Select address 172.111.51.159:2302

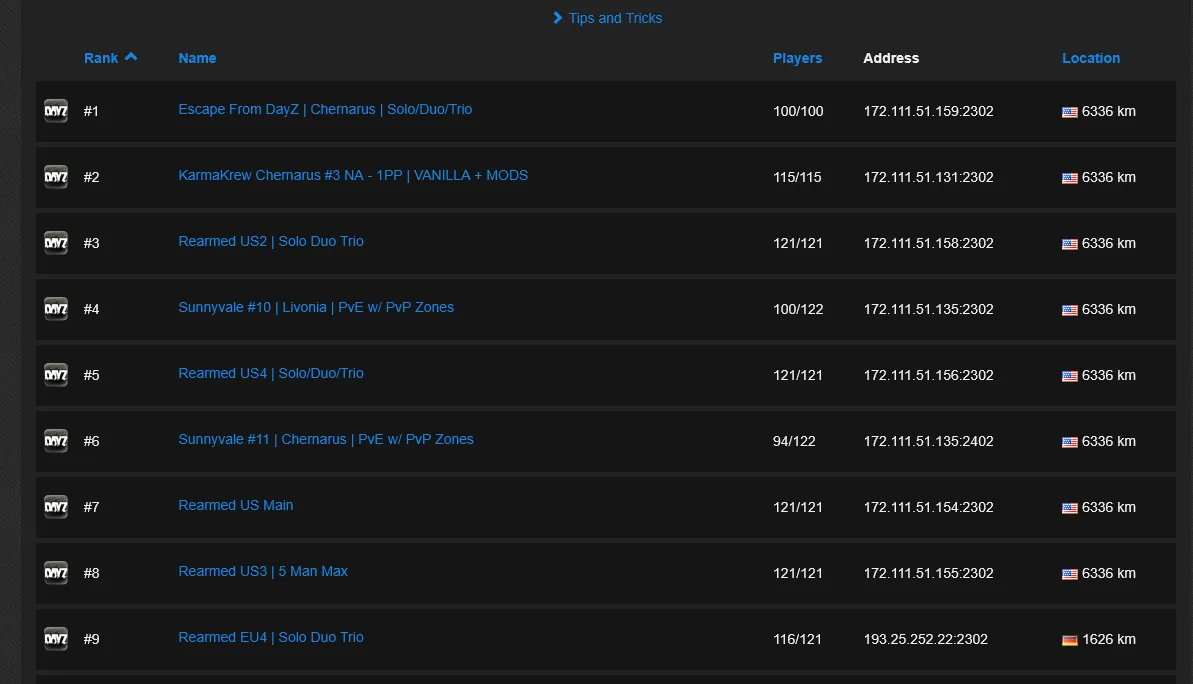[x=928, y=111]
